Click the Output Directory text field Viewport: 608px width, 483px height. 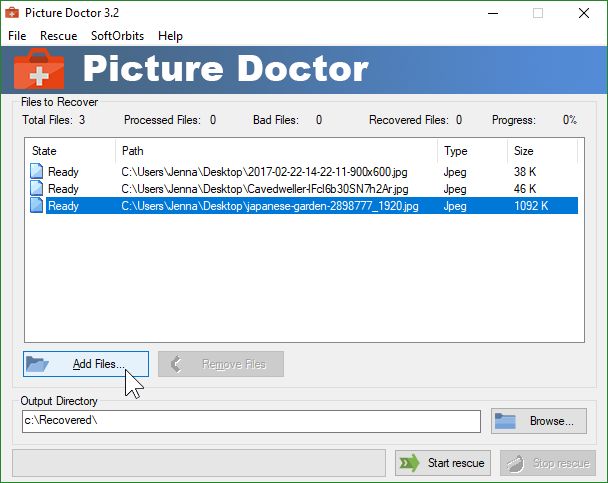point(251,421)
